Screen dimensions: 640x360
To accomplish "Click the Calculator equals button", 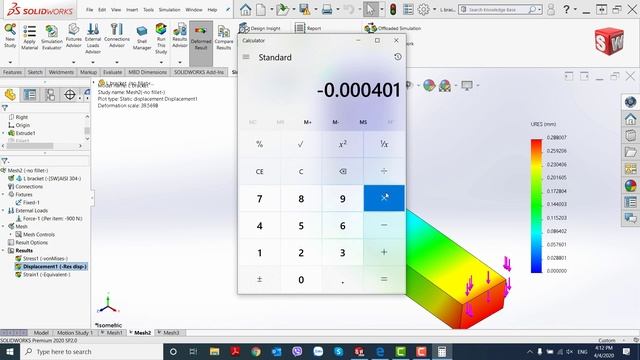I will click(384, 280).
